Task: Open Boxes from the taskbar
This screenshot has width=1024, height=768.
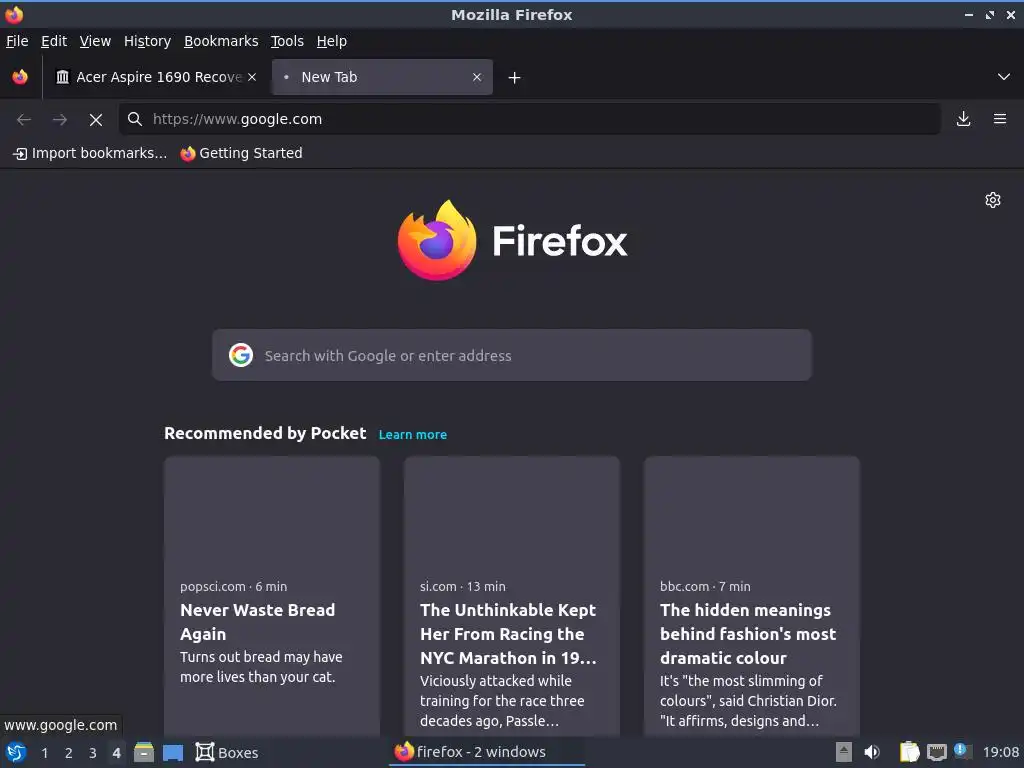Action: (x=227, y=752)
